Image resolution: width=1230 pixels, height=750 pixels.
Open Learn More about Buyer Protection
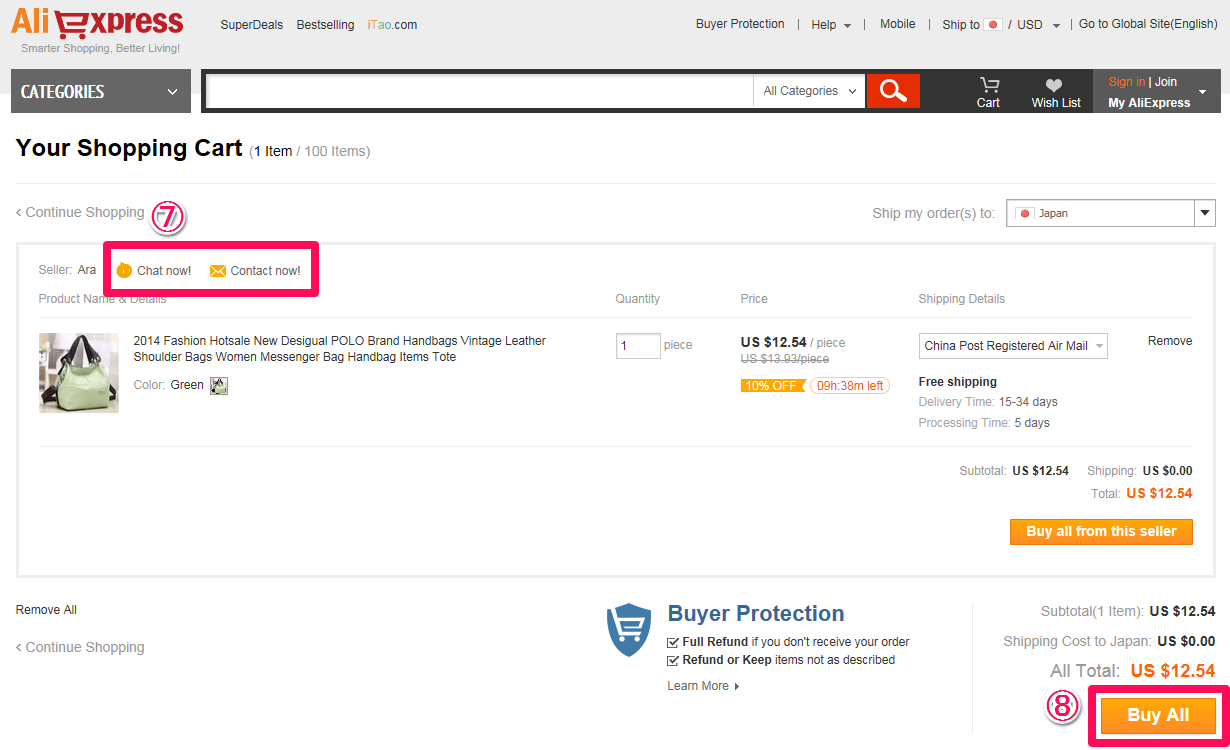tap(703, 686)
